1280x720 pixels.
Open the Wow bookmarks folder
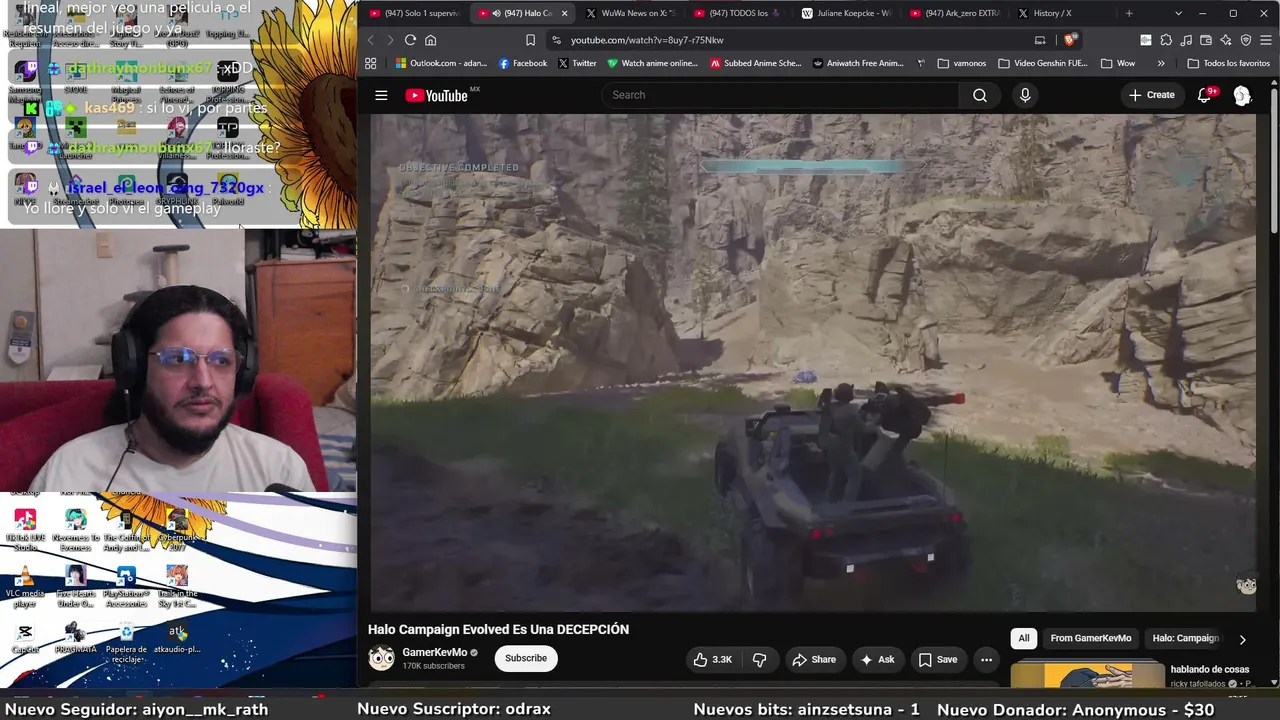point(1117,63)
